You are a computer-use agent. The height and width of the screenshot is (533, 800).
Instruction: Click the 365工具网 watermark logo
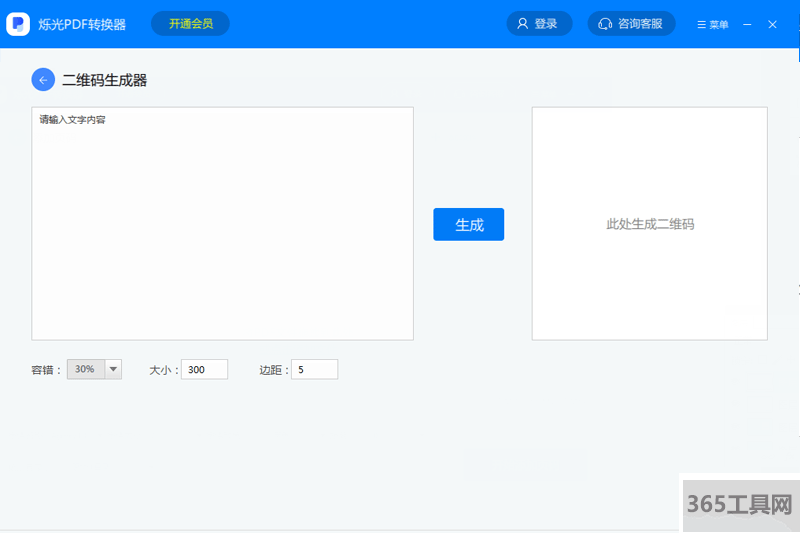pos(739,503)
